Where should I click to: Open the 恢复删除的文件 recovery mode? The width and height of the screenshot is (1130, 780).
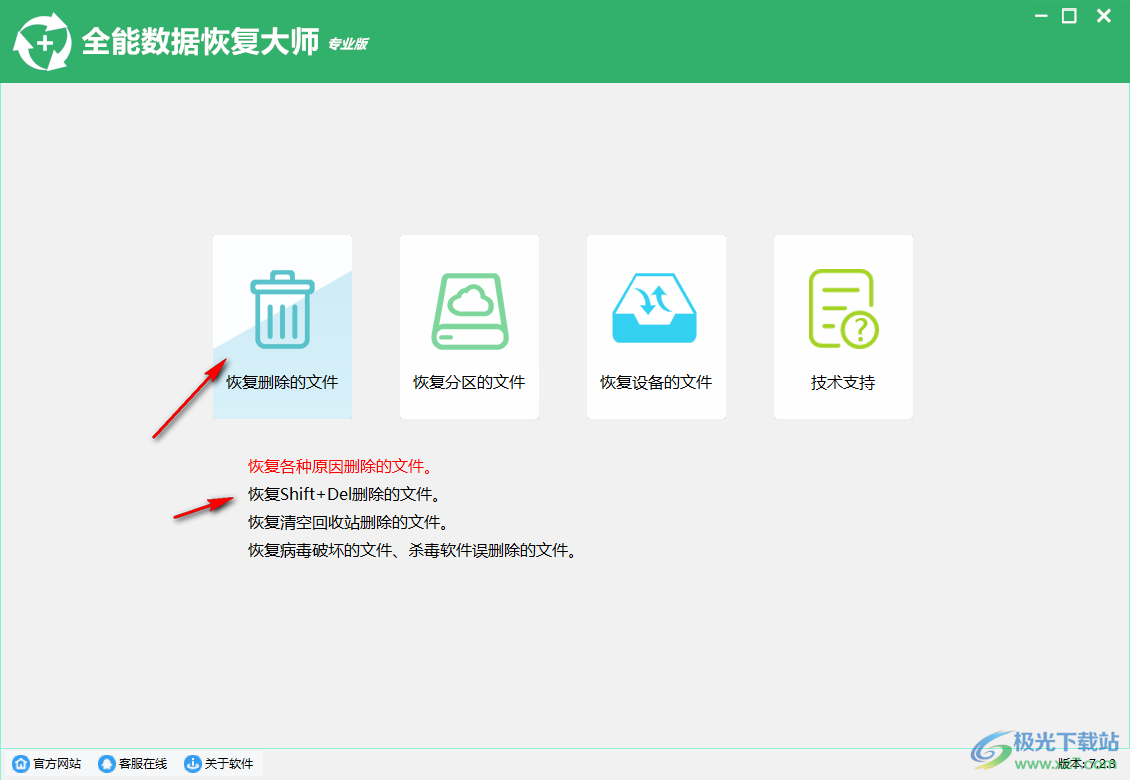[x=282, y=382]
